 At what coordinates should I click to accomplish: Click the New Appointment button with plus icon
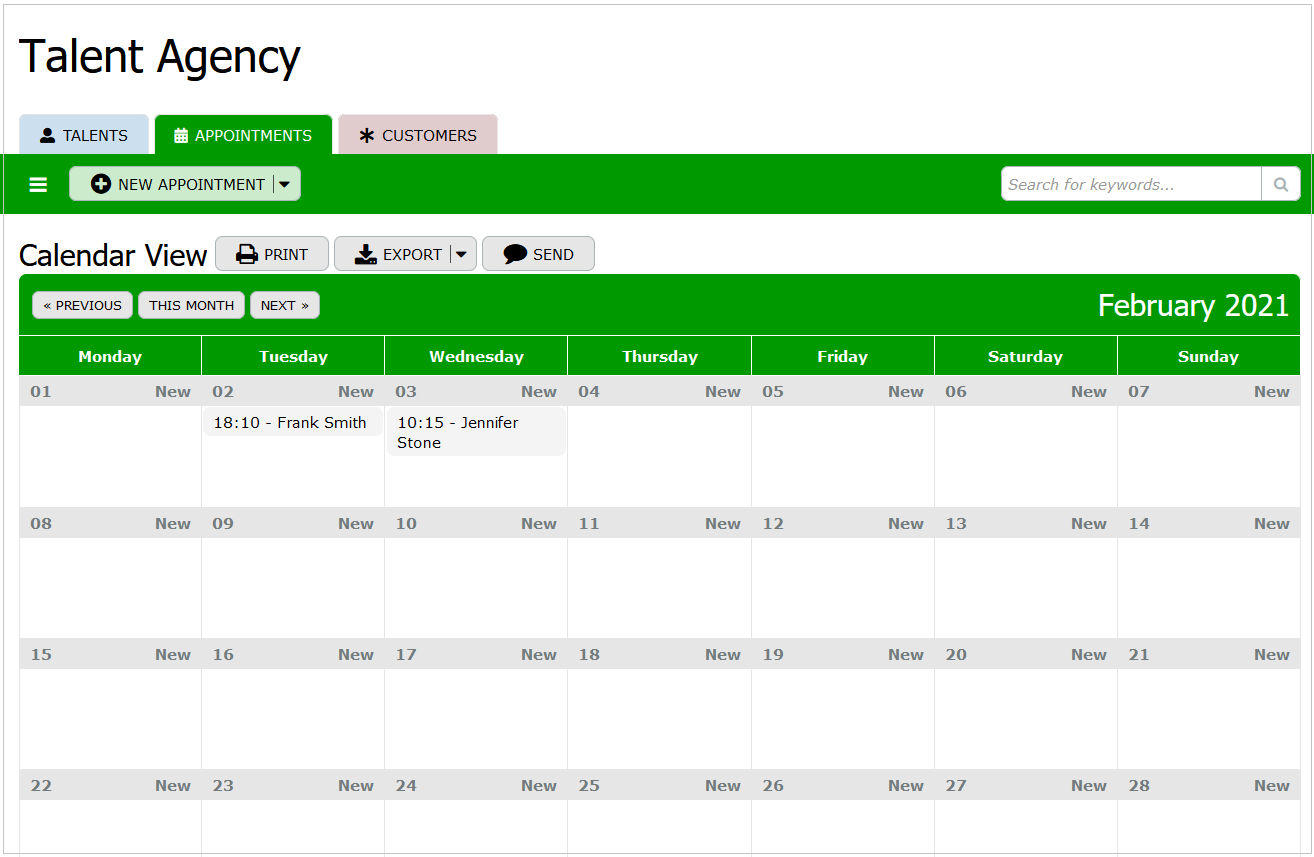click(172, 184)
